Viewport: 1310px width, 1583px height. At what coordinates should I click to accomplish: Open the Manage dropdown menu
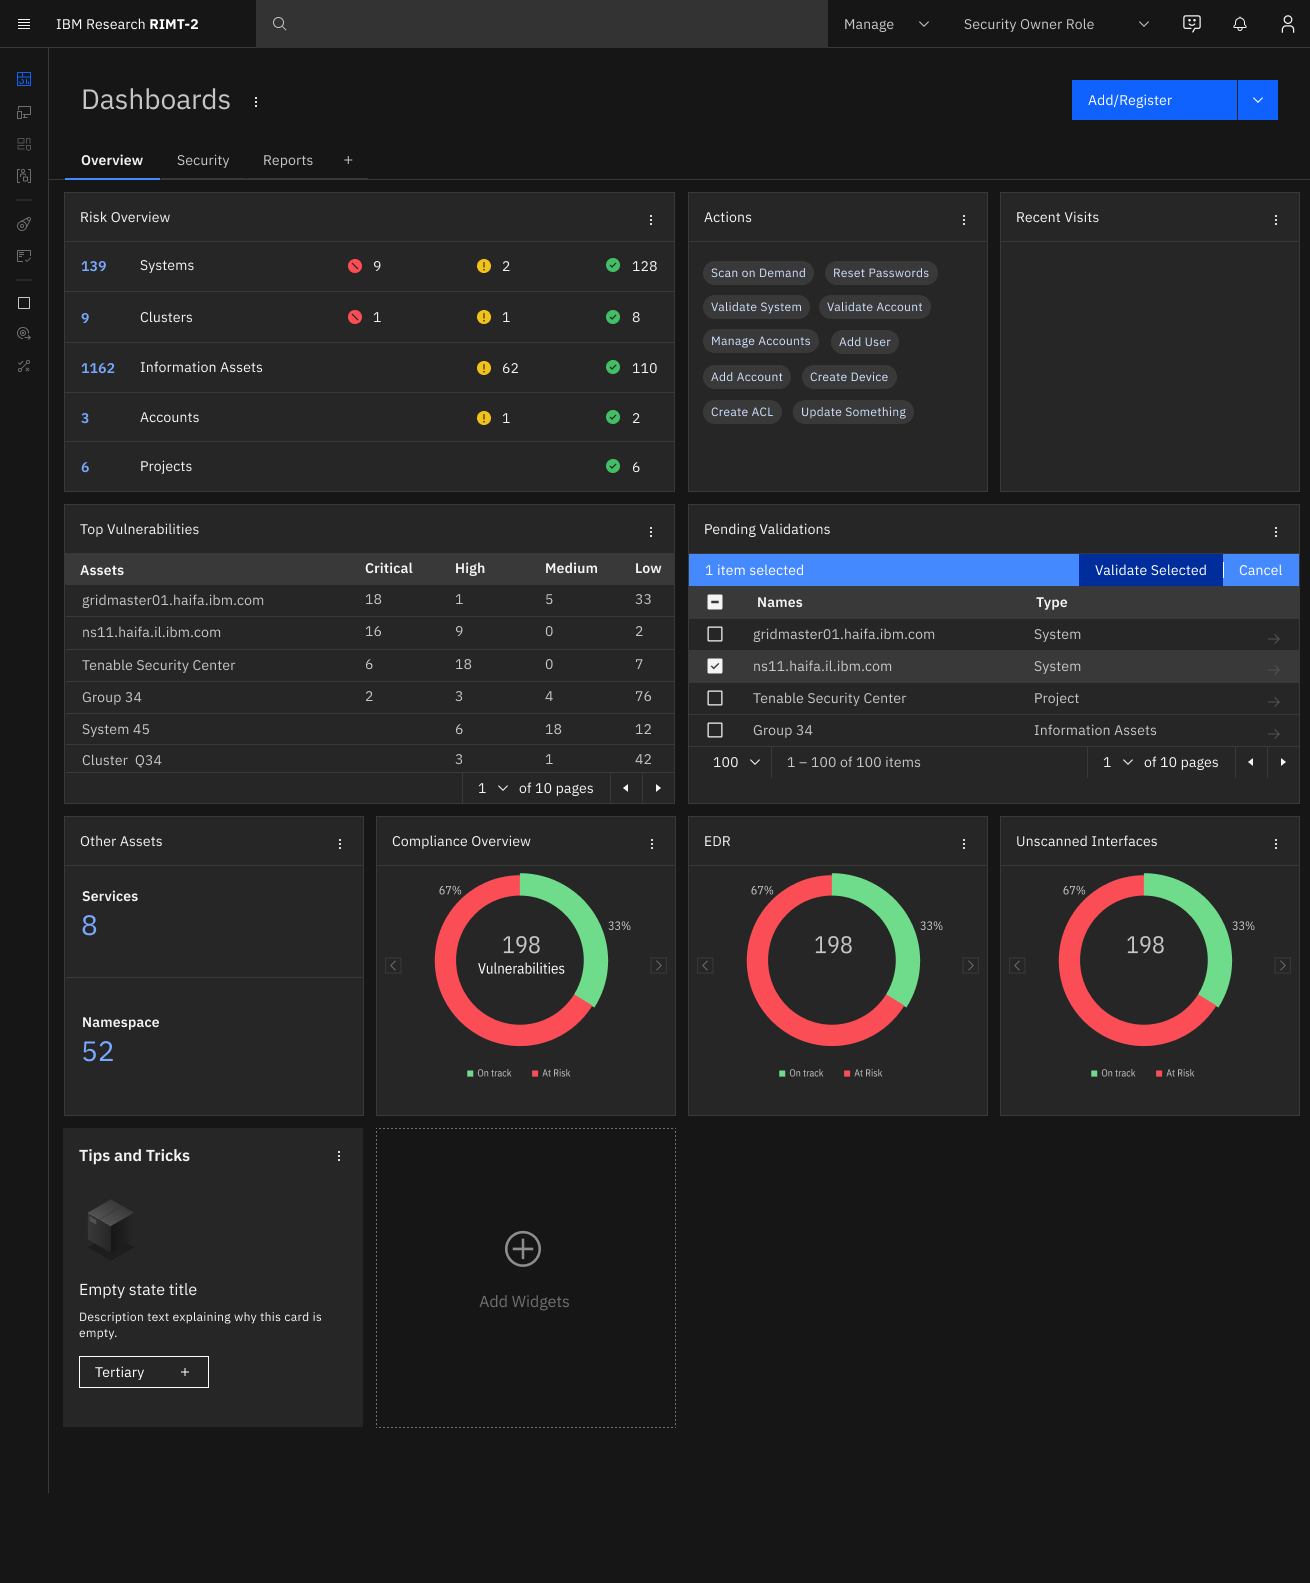(887, 24)
